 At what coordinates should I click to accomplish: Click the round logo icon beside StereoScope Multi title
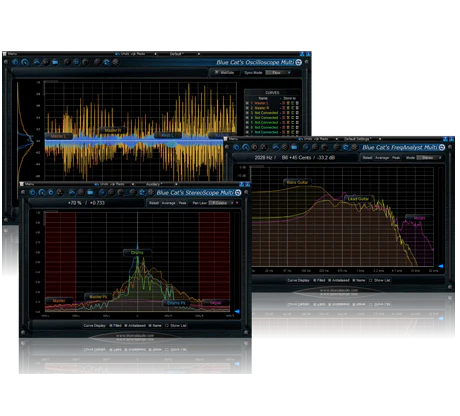(x=238, y=193)
